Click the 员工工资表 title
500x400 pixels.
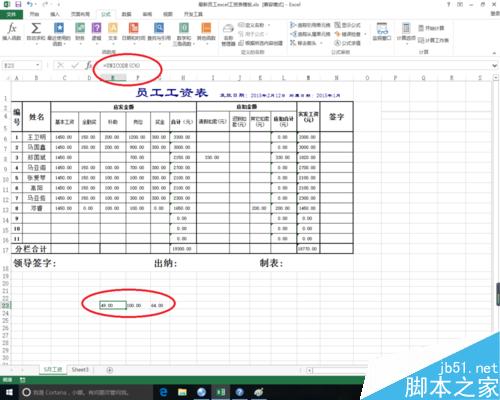(172, 92)
